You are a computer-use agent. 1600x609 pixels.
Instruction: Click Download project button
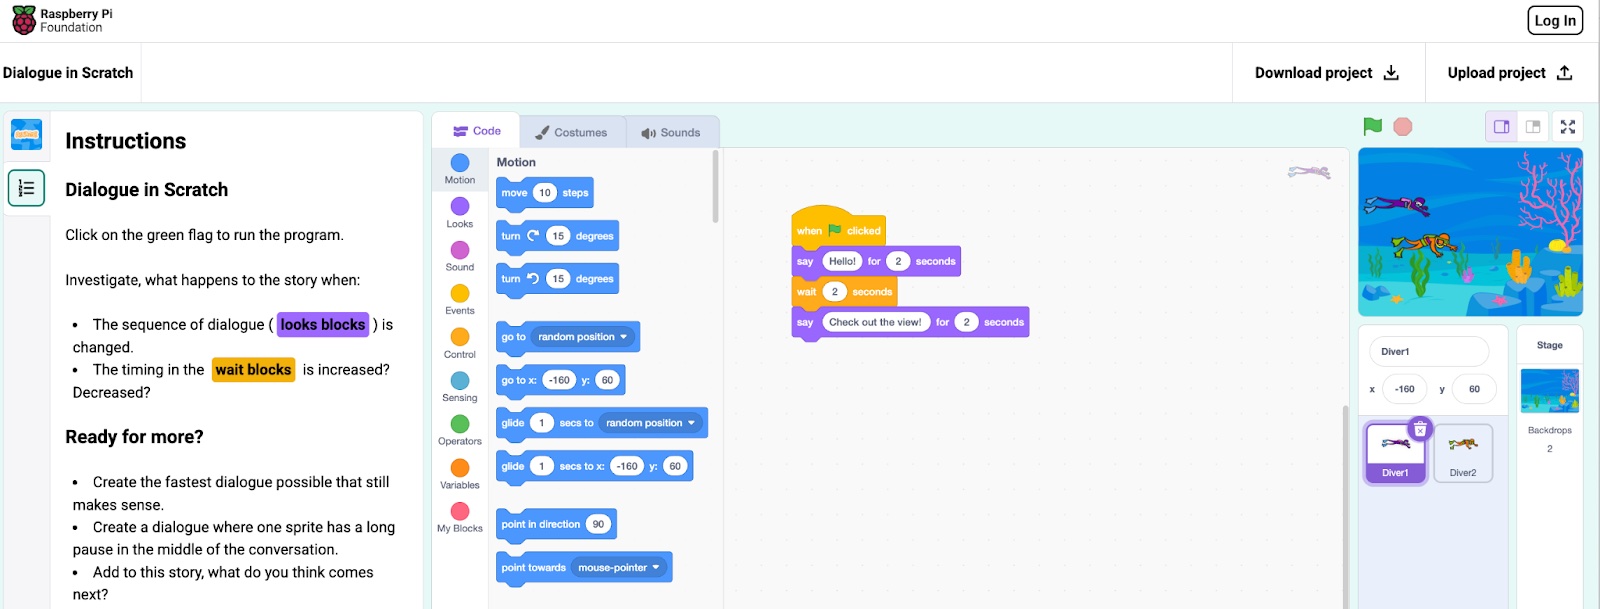1327,73
